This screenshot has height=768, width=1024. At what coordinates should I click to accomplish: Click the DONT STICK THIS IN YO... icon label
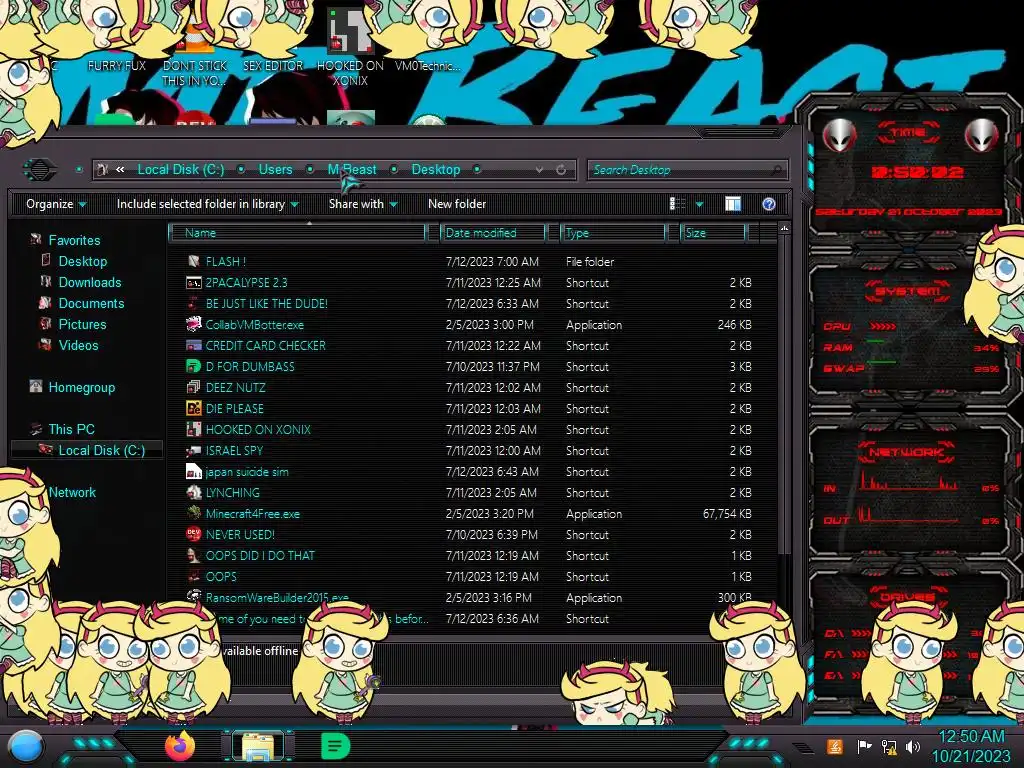pos(195,73)
